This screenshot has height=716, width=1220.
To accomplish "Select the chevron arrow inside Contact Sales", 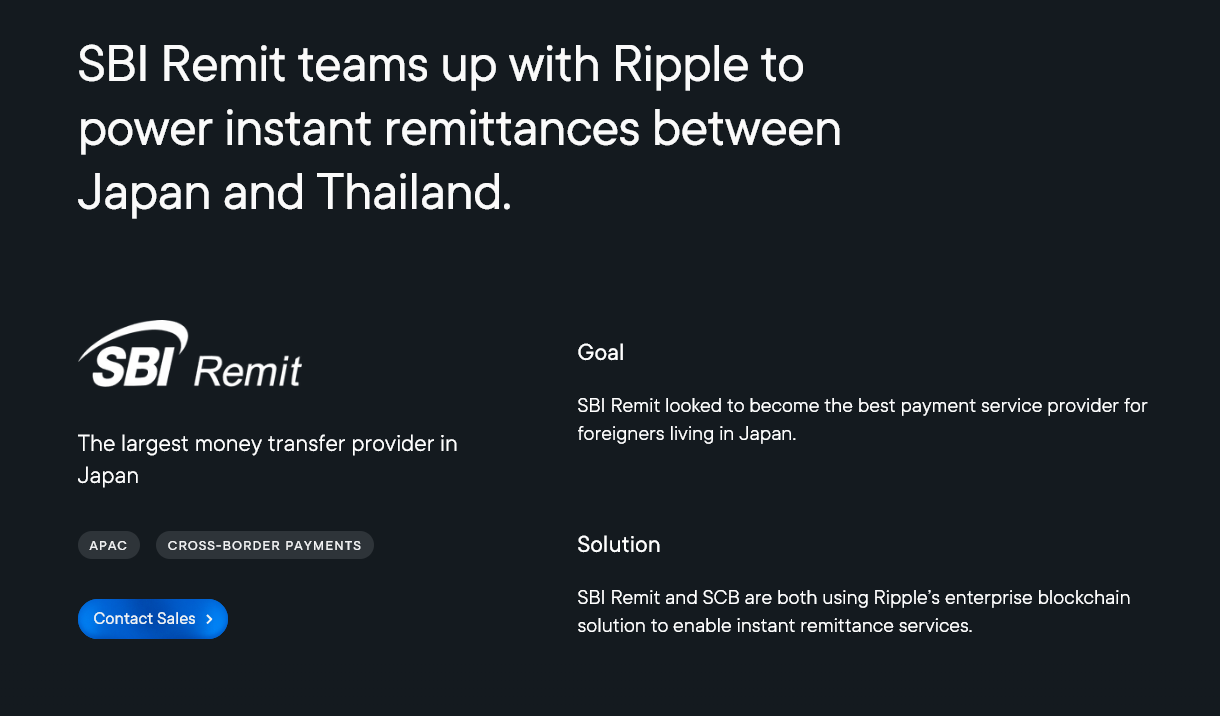I will click(x=210, y=619).
